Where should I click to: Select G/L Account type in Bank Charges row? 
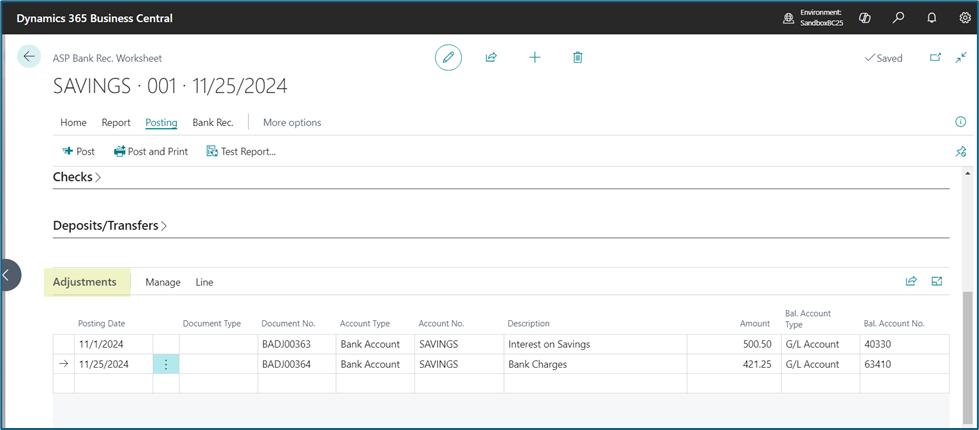pyautogui.click(x=820, y=364)
